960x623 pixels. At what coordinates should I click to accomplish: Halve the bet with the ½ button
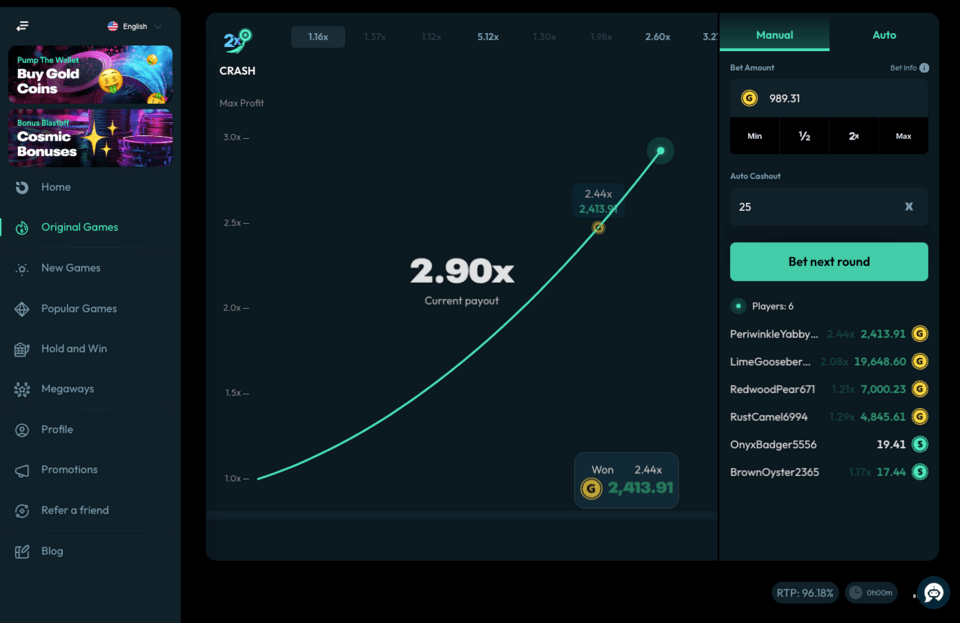[x=804, y=136]
